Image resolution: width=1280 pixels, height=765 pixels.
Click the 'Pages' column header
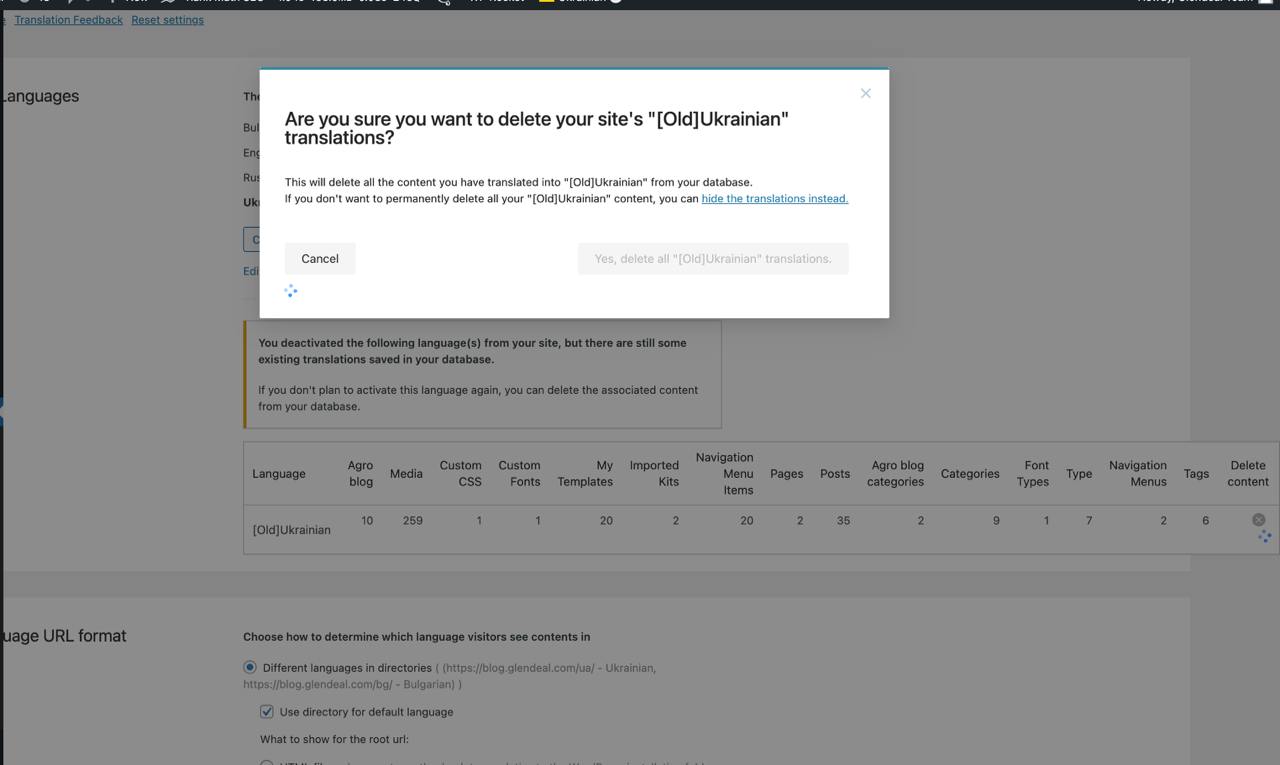[x=787, y=474]
